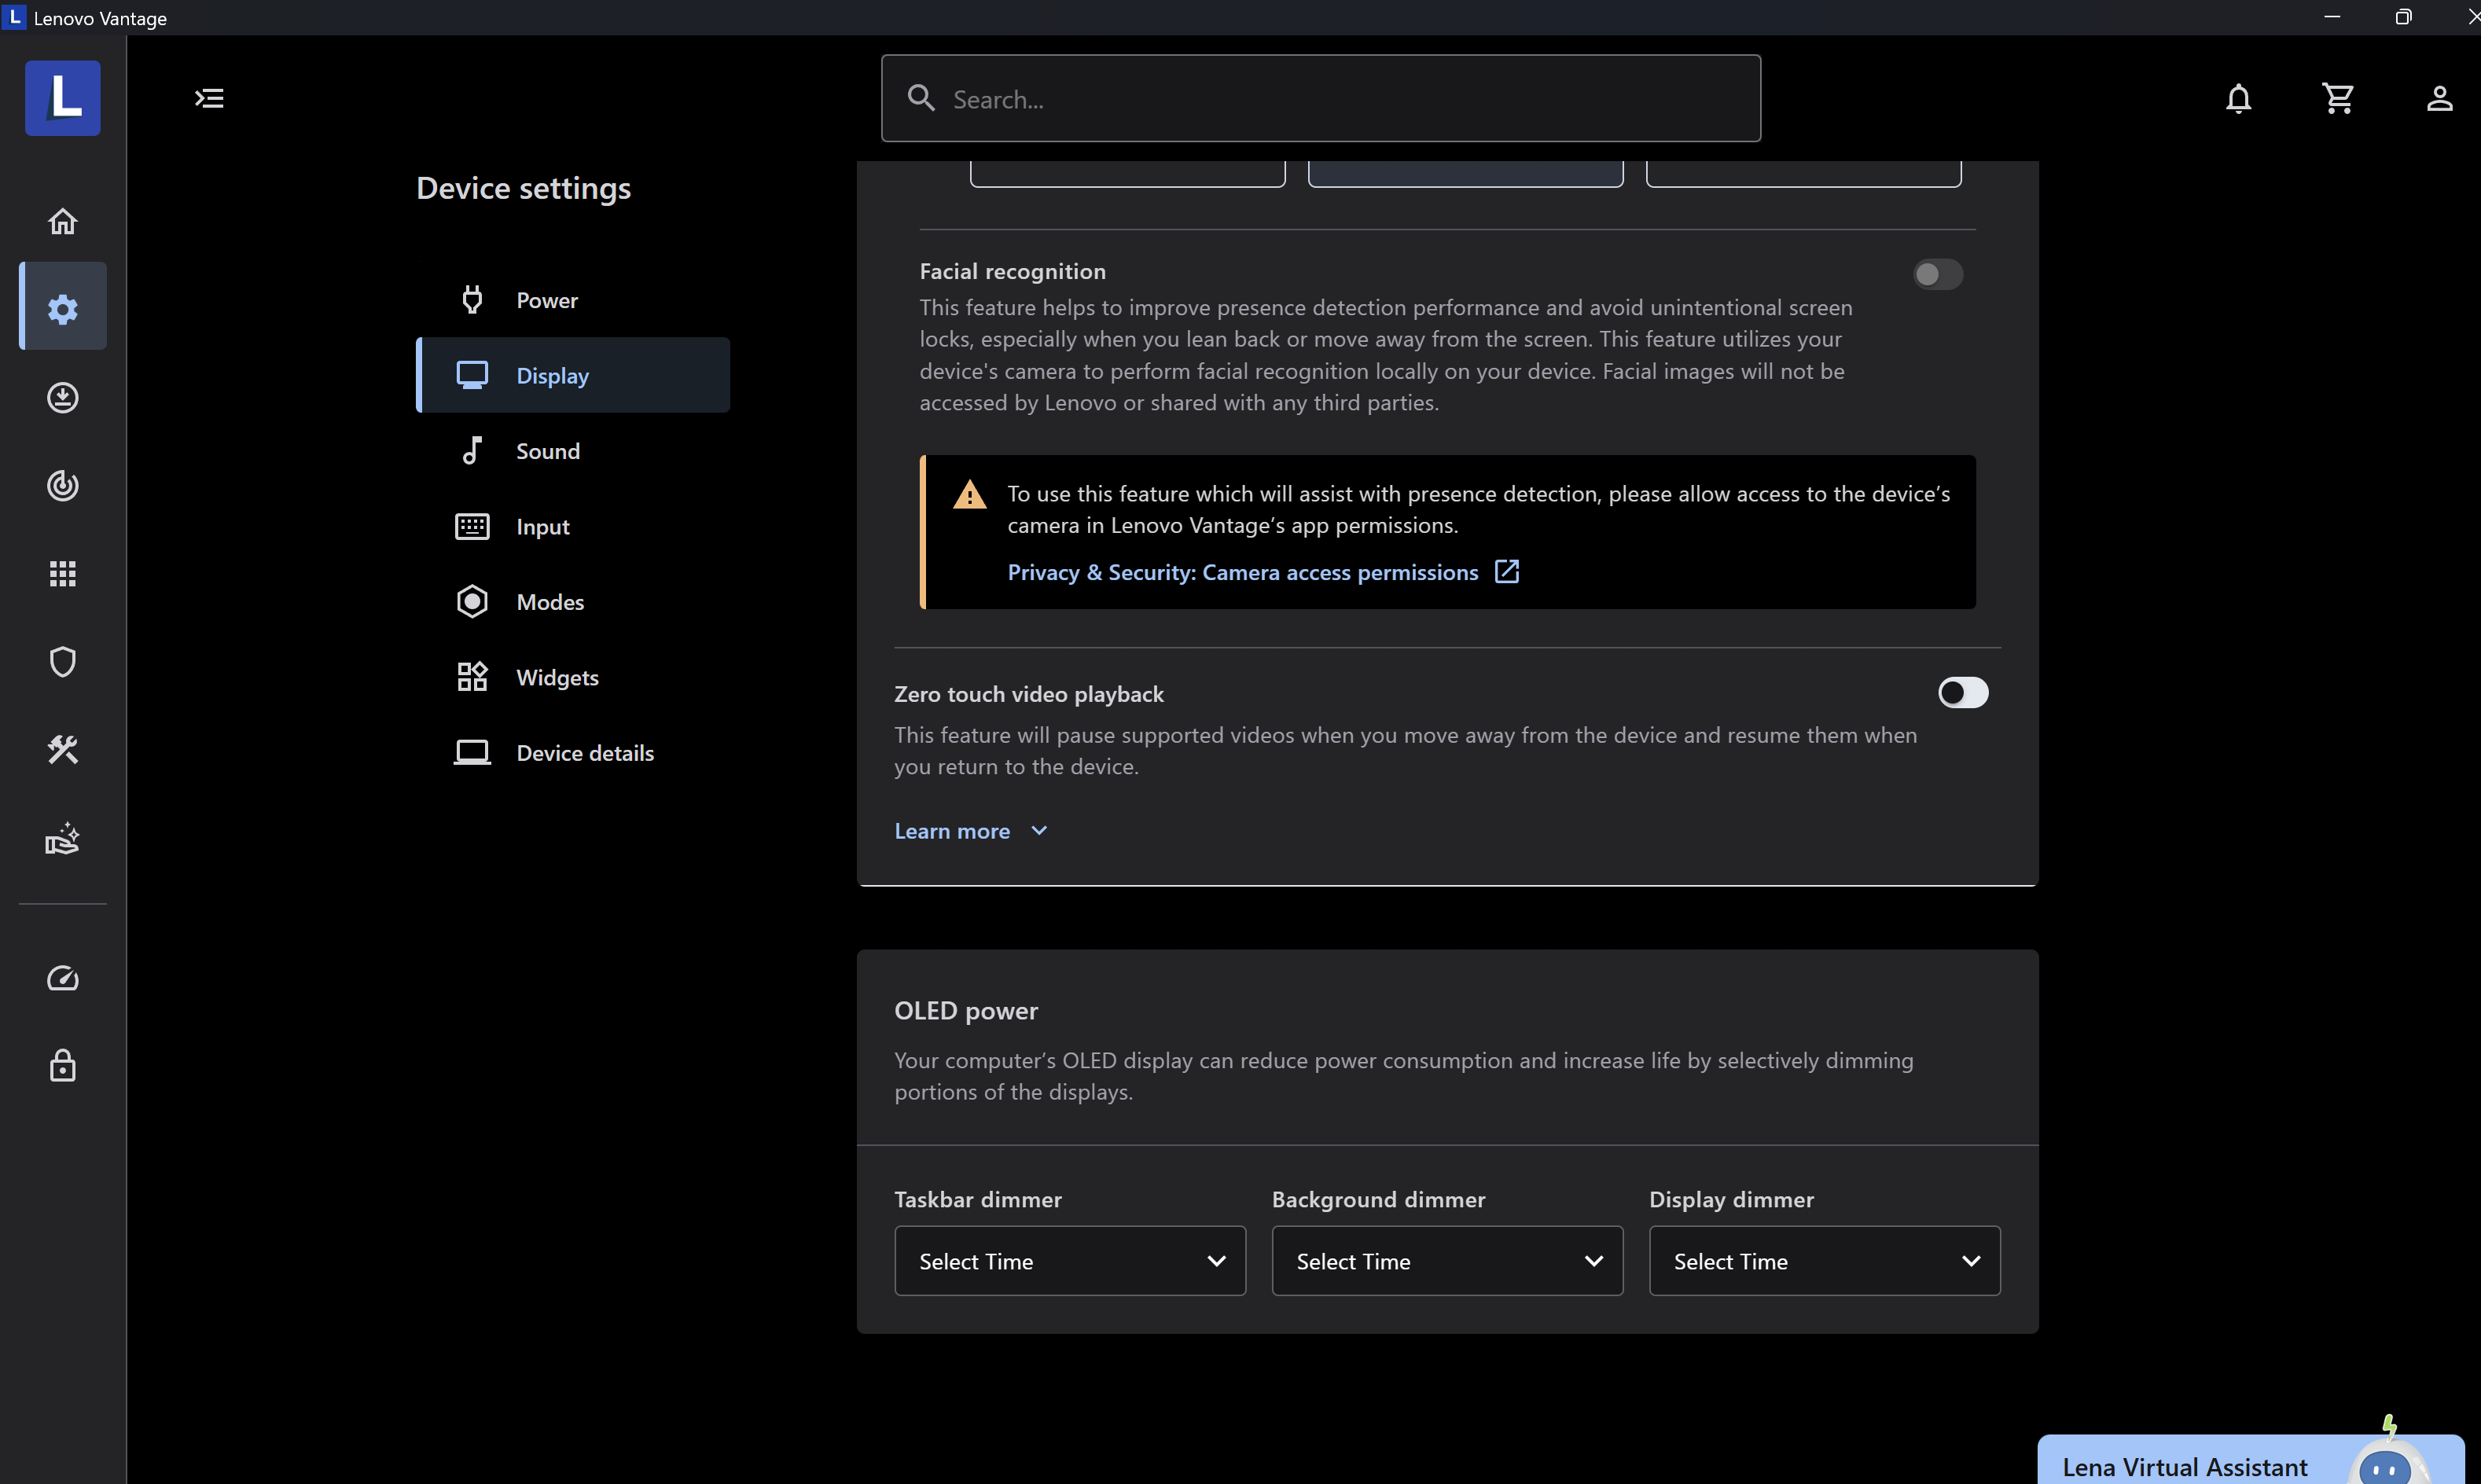Open the Taskbar dimmer Select Time dropdown

click(x=1069, y=1261)
